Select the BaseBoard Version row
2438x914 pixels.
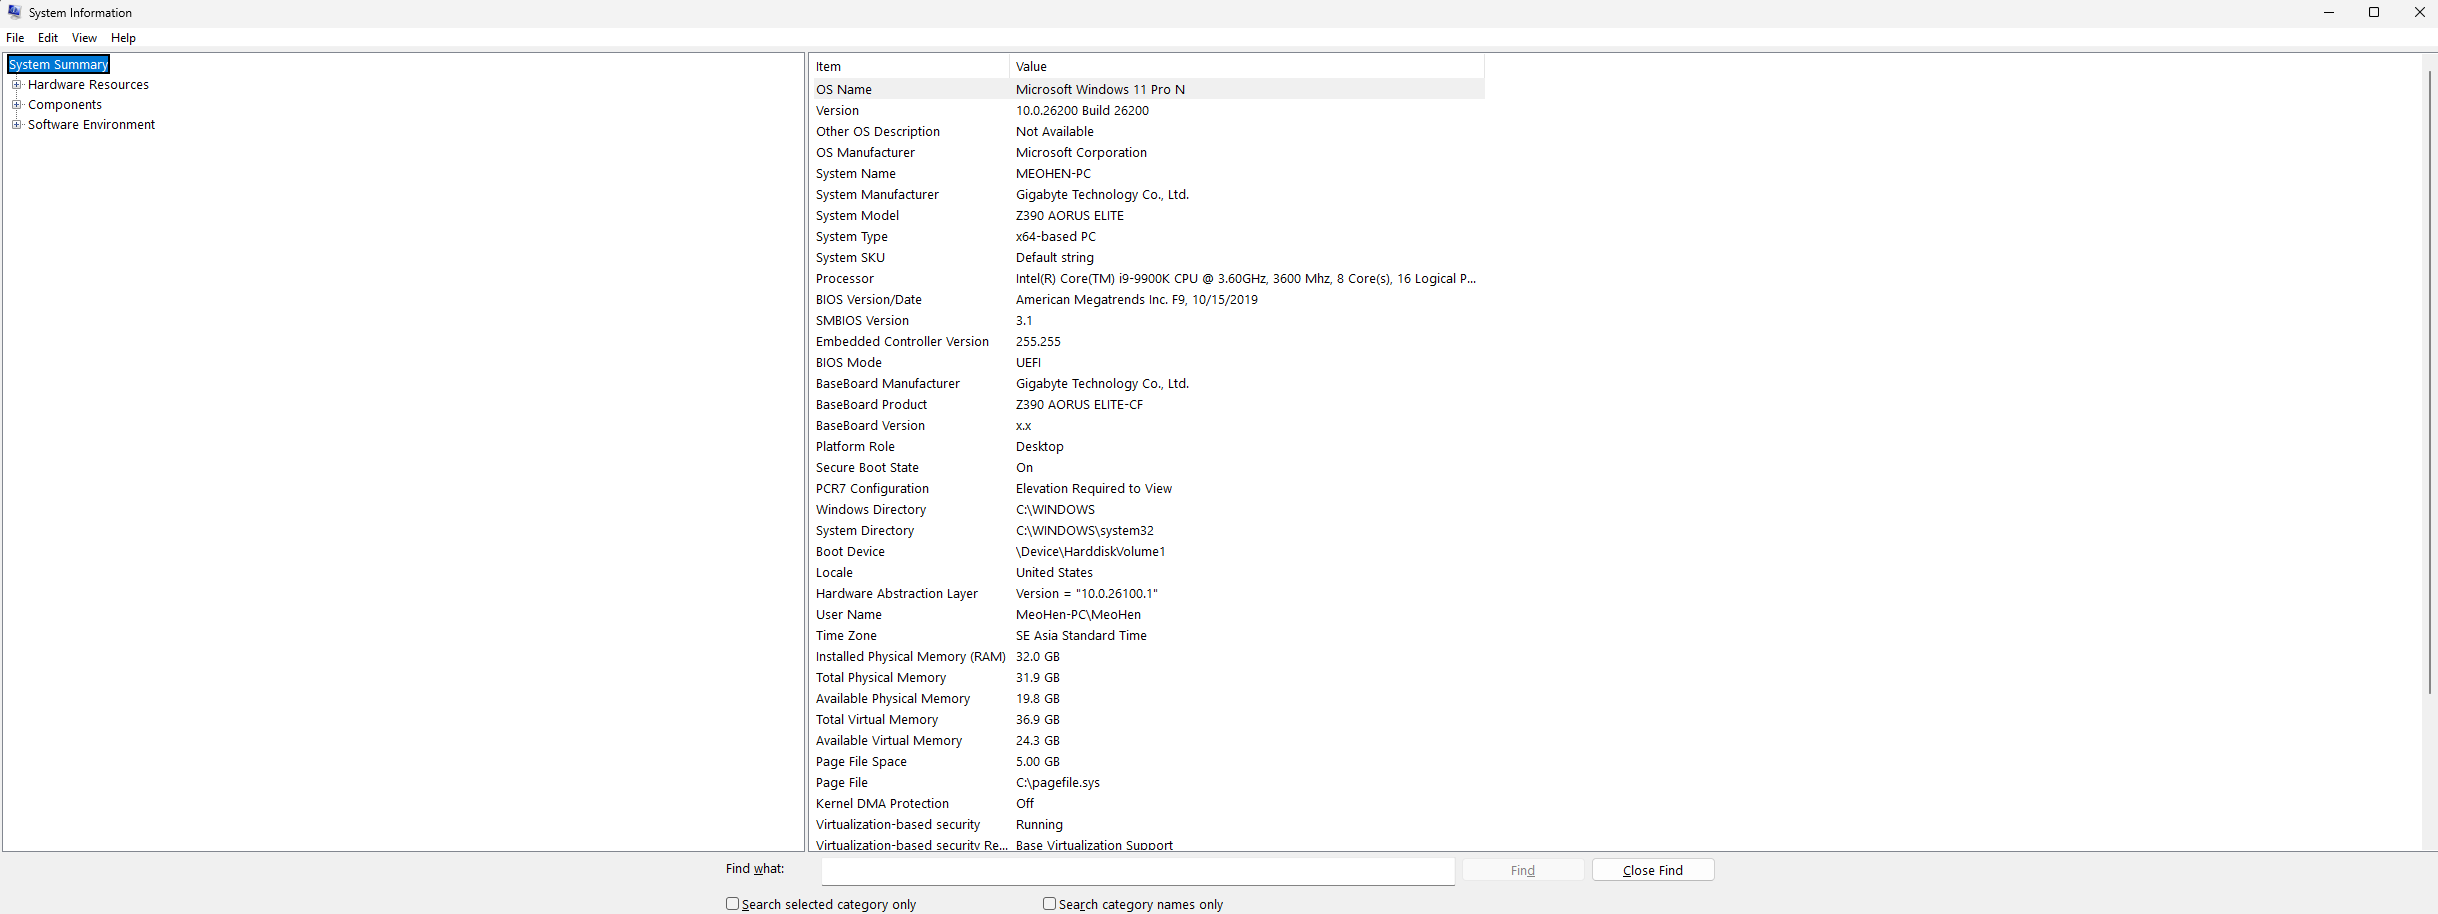1147,426
